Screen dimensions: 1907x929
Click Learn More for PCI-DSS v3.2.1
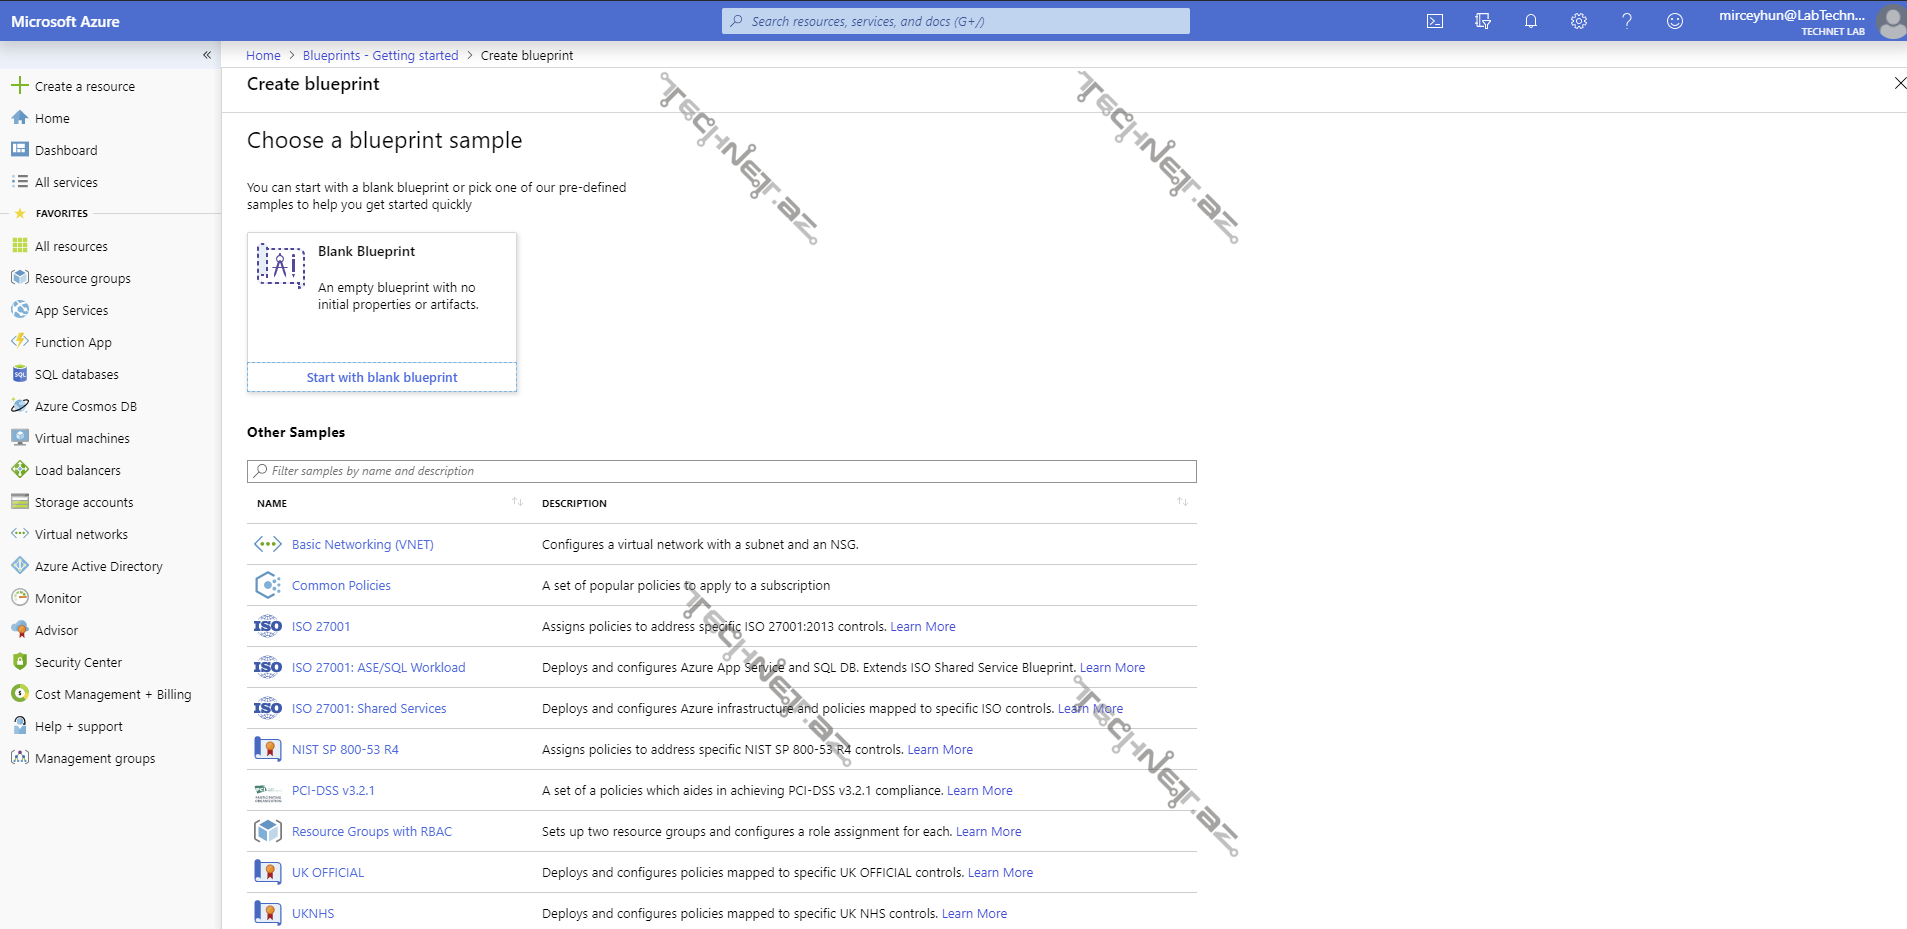[979, 790]
